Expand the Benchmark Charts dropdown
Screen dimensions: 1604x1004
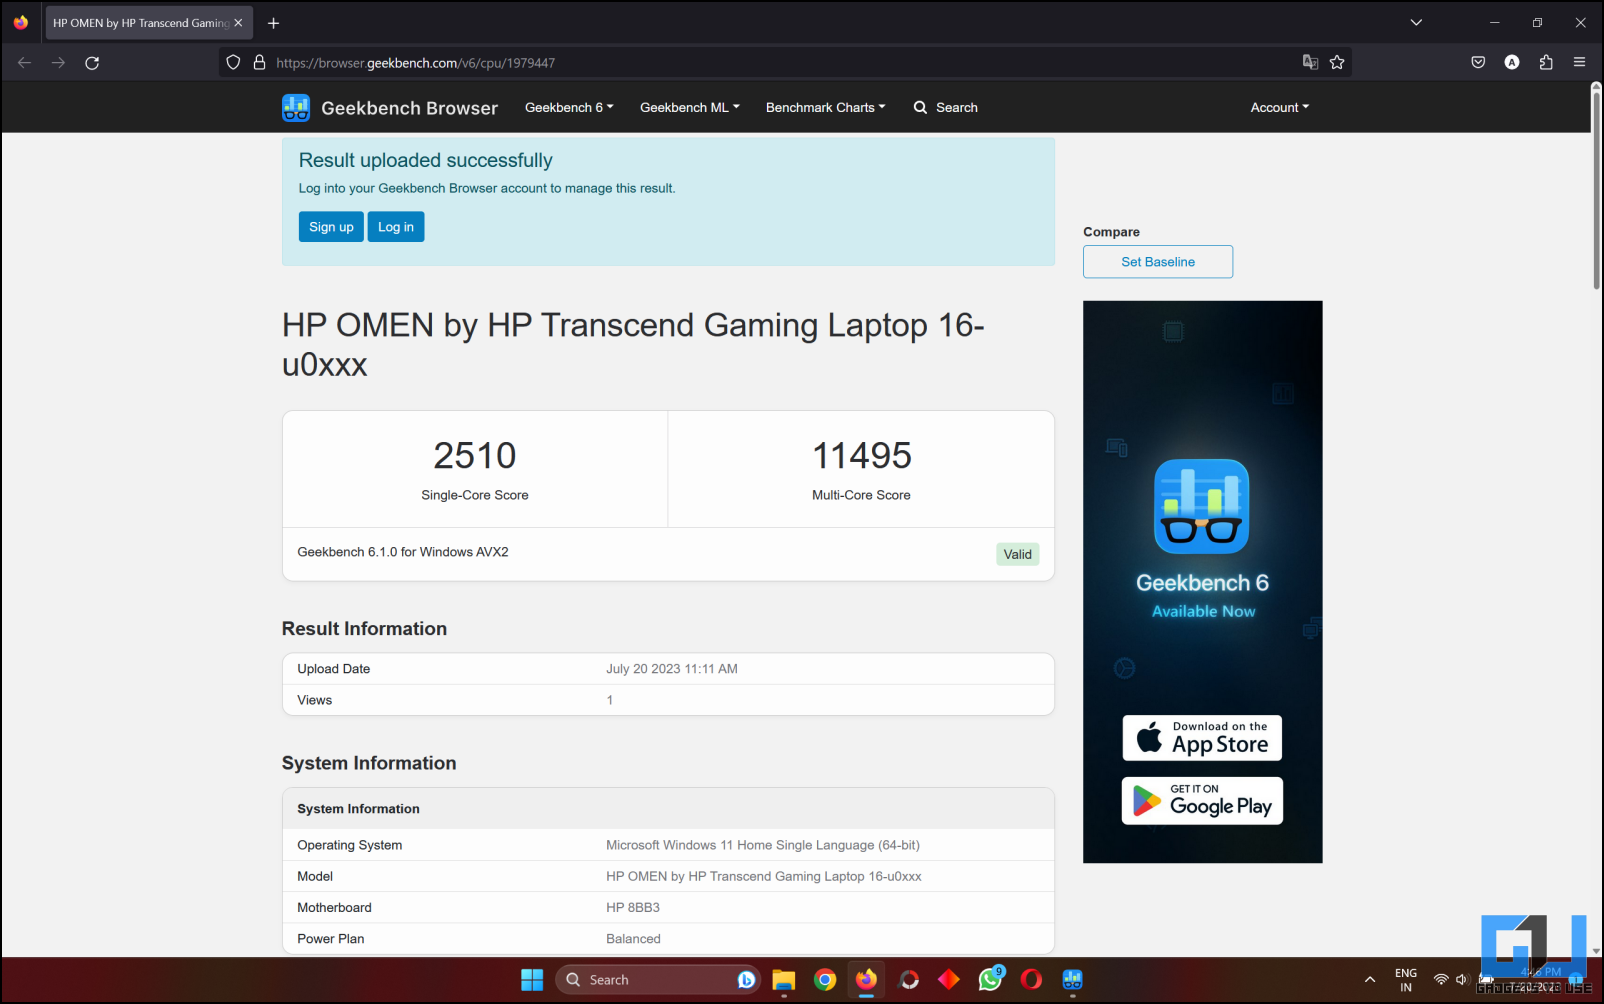coord(825,107)
